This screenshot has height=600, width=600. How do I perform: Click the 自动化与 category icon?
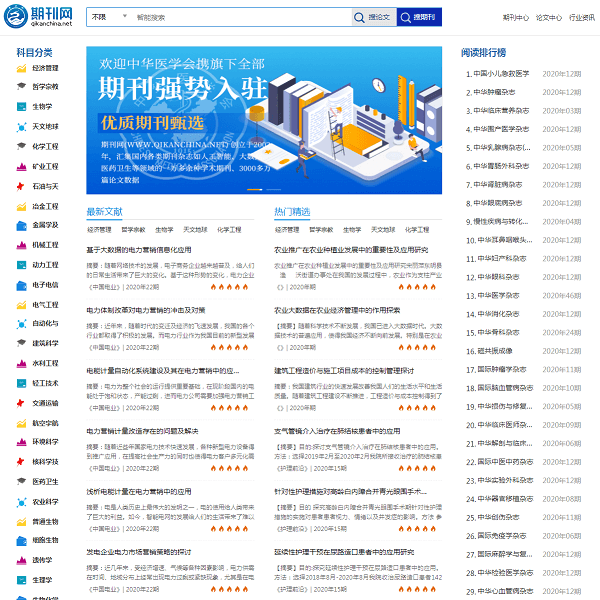pyautogui.click(x=21, y=324)
